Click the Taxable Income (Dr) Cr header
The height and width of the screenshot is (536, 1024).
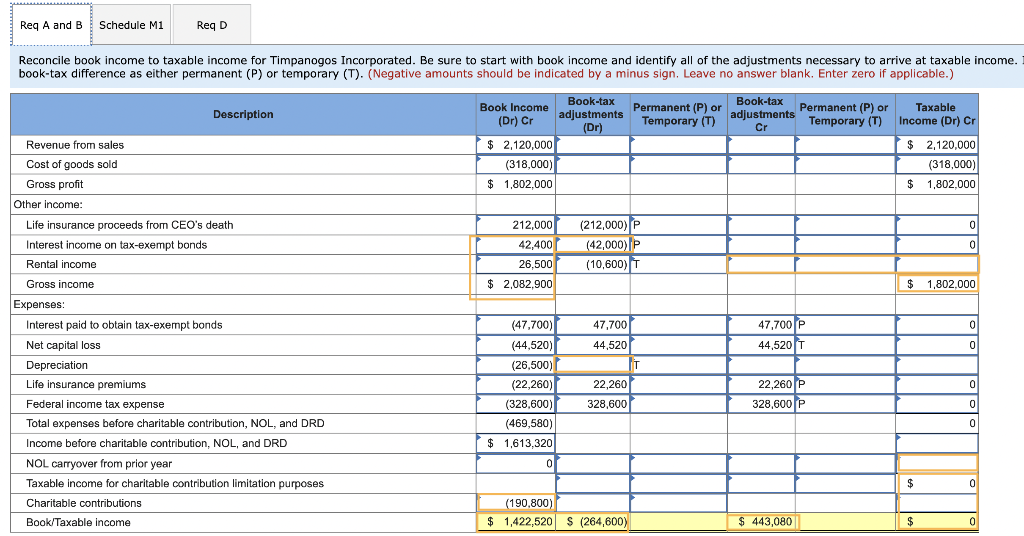point(936,114)
